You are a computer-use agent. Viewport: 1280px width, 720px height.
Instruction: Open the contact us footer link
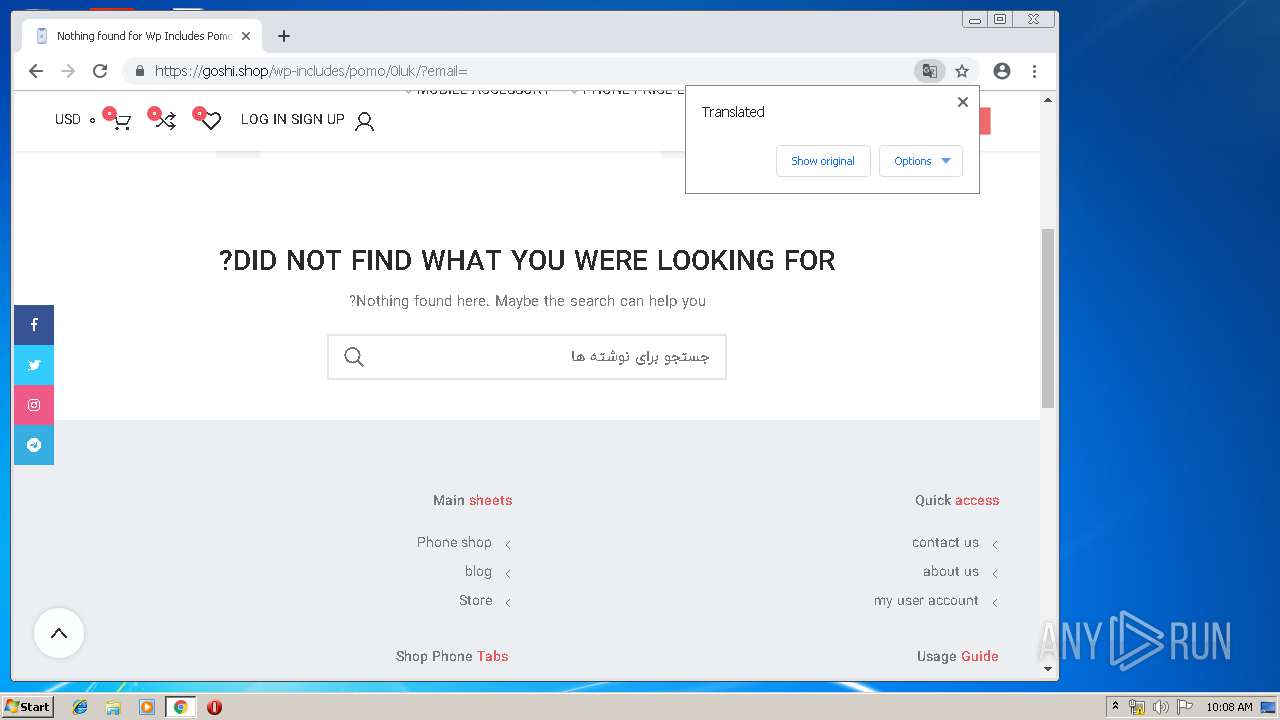tap(945, 542)
